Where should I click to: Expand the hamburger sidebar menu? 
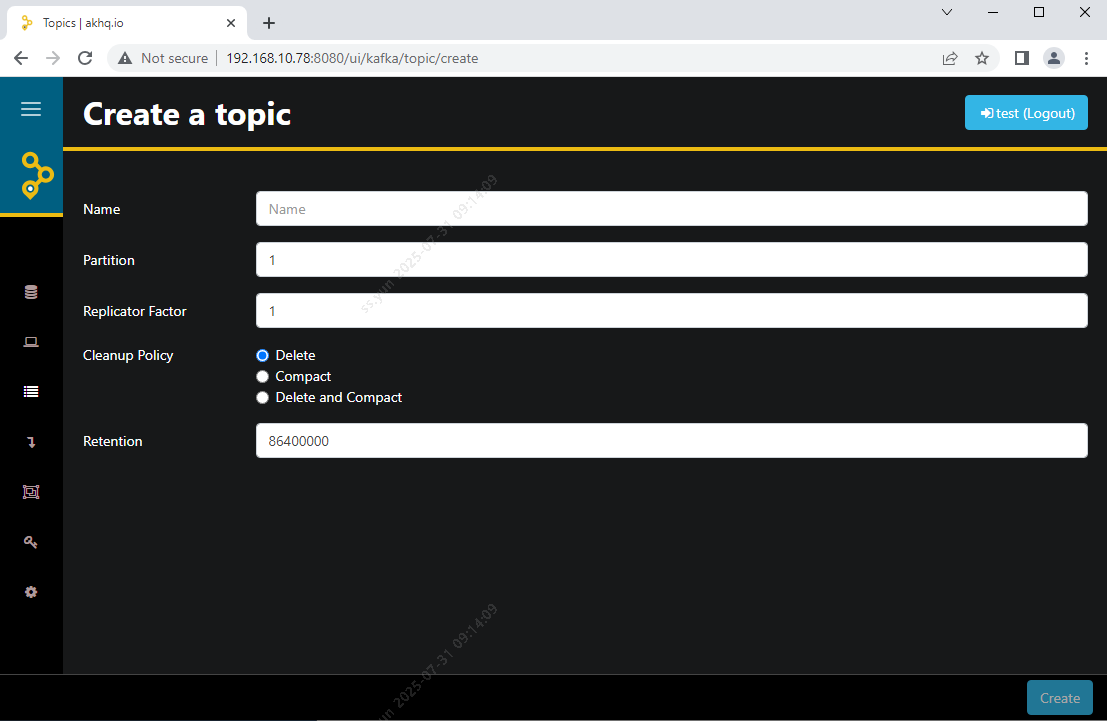31,109
